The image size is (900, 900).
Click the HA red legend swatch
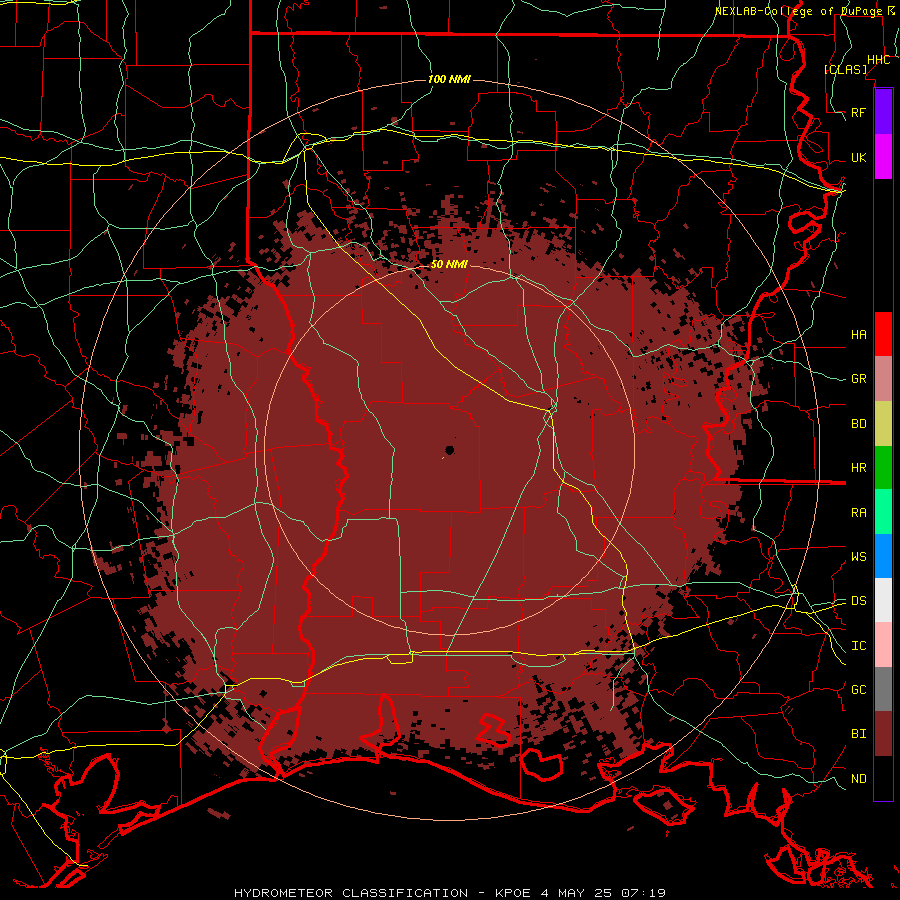pos(883,334)
